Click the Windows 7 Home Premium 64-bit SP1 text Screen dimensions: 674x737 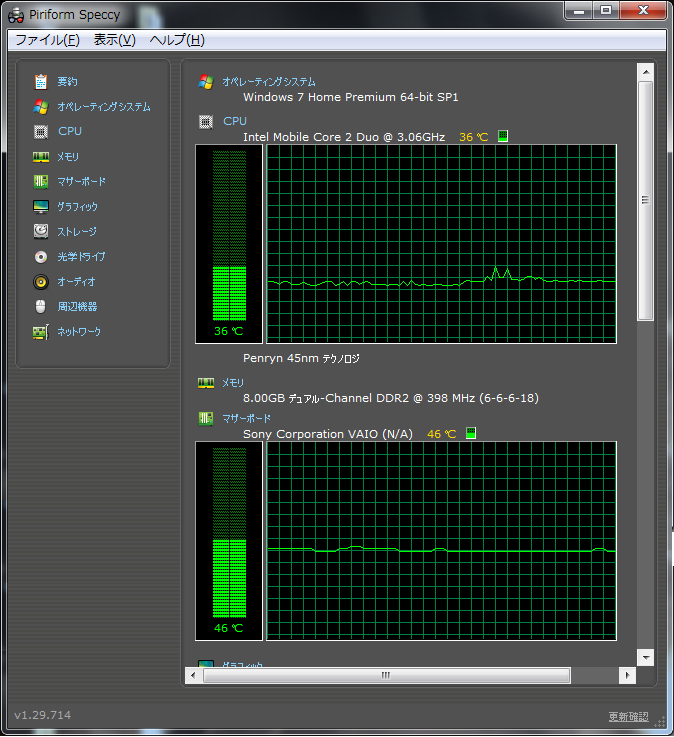pos(351,97)
